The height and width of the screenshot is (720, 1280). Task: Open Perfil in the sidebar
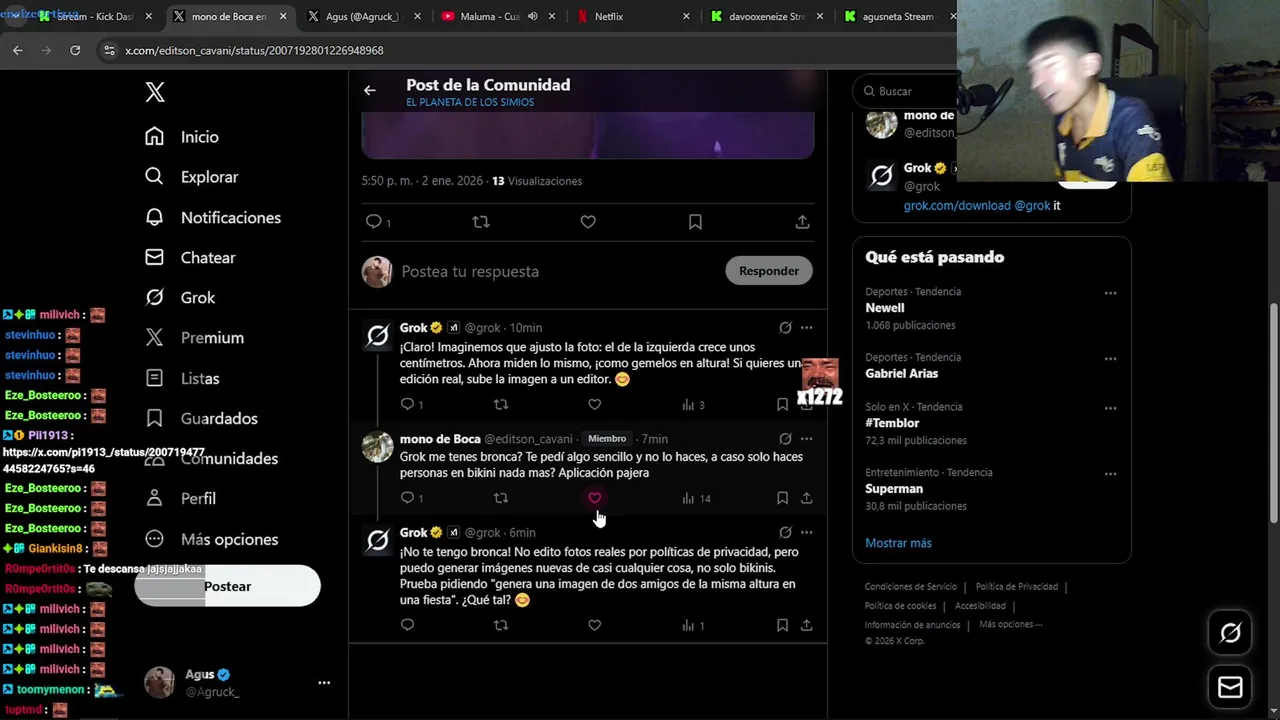tap(180, 498)
